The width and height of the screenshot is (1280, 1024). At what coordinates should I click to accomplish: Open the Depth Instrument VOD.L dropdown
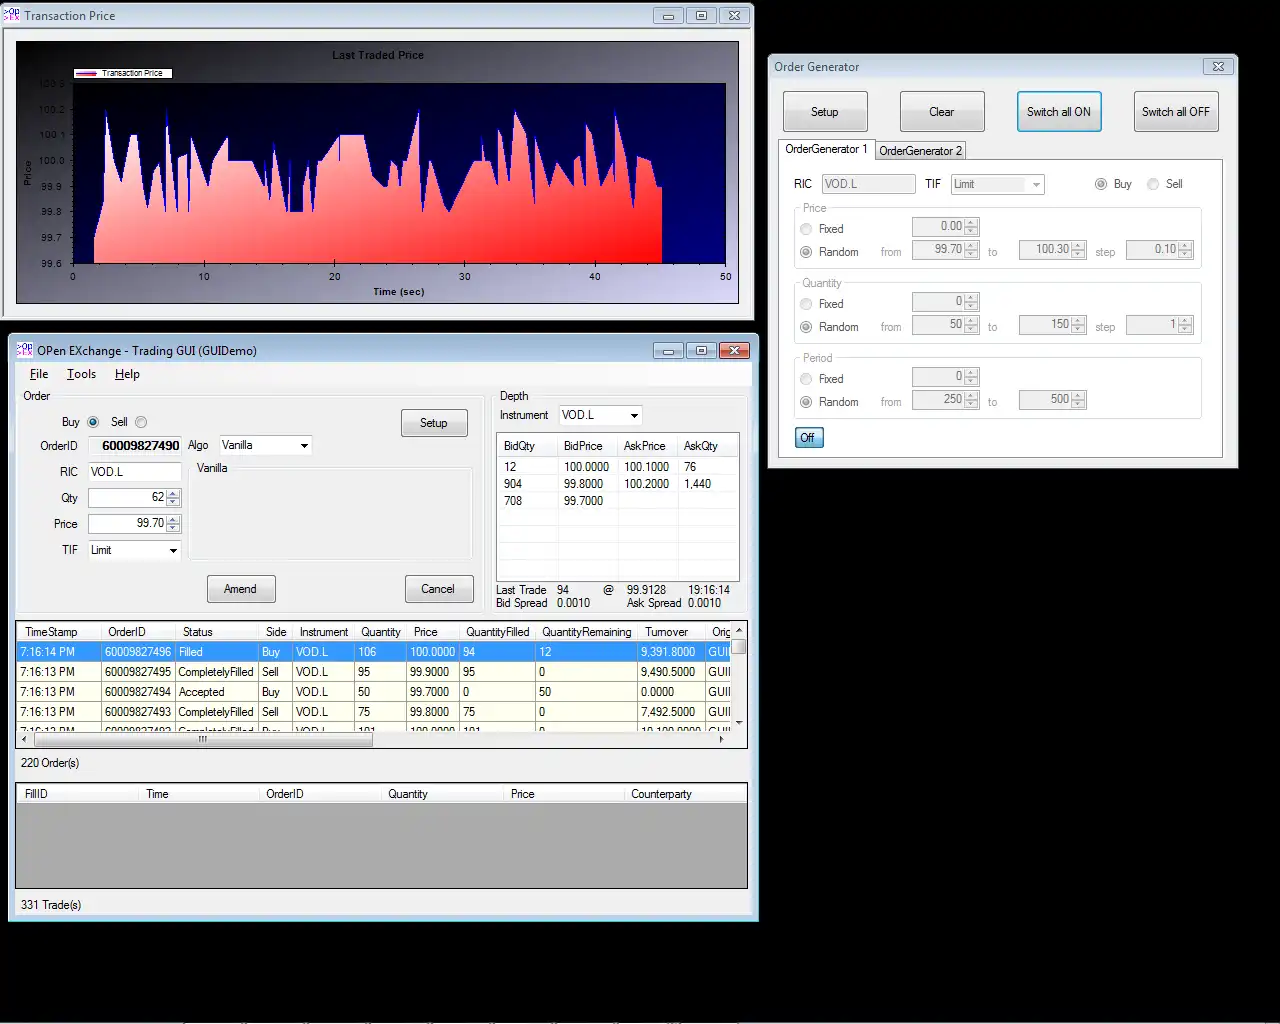coord(634,416)
